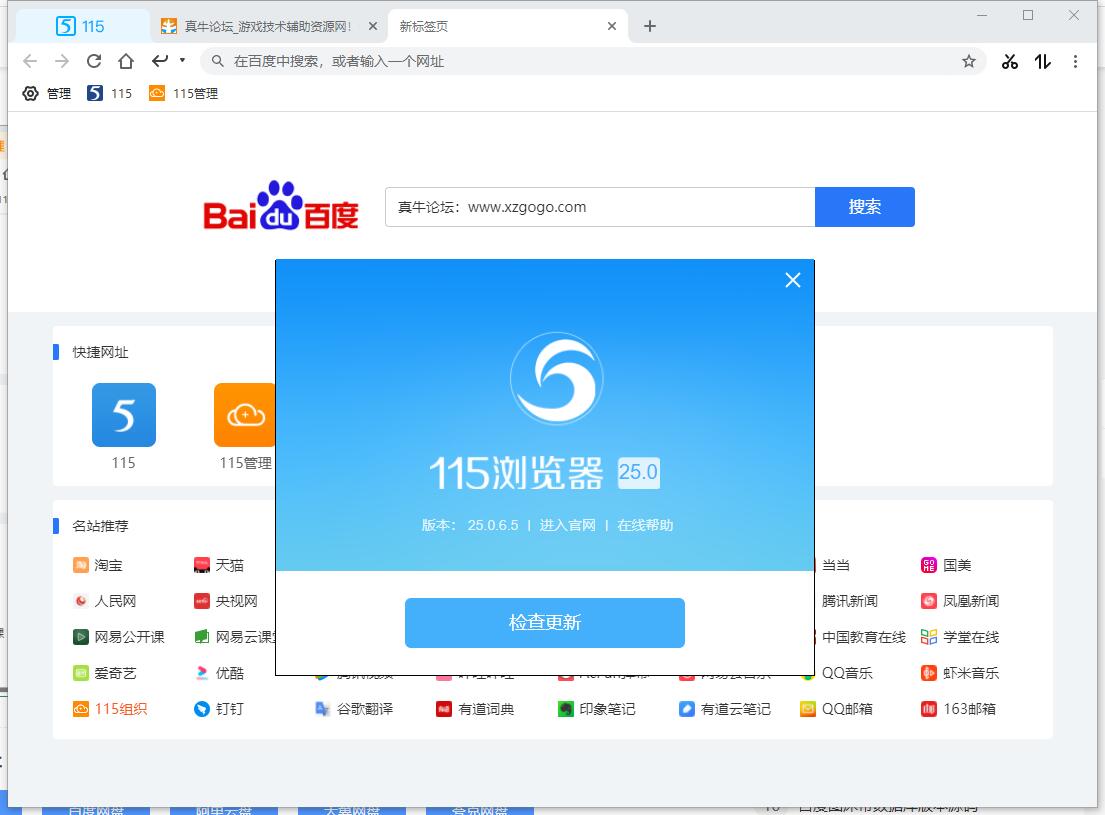Open 163邮箱 site link

point(959,709)
